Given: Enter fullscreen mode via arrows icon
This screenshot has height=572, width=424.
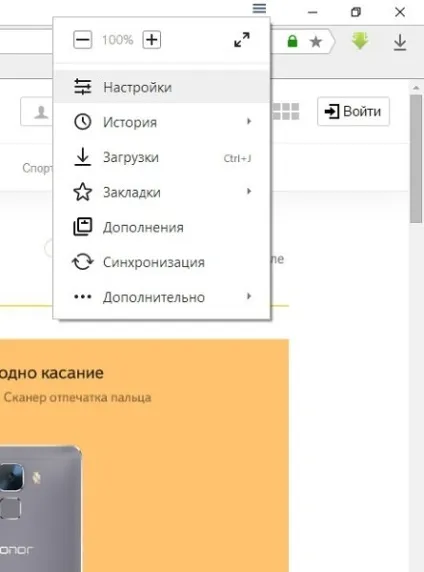Looking at the screenshot, I should point(242,40).
